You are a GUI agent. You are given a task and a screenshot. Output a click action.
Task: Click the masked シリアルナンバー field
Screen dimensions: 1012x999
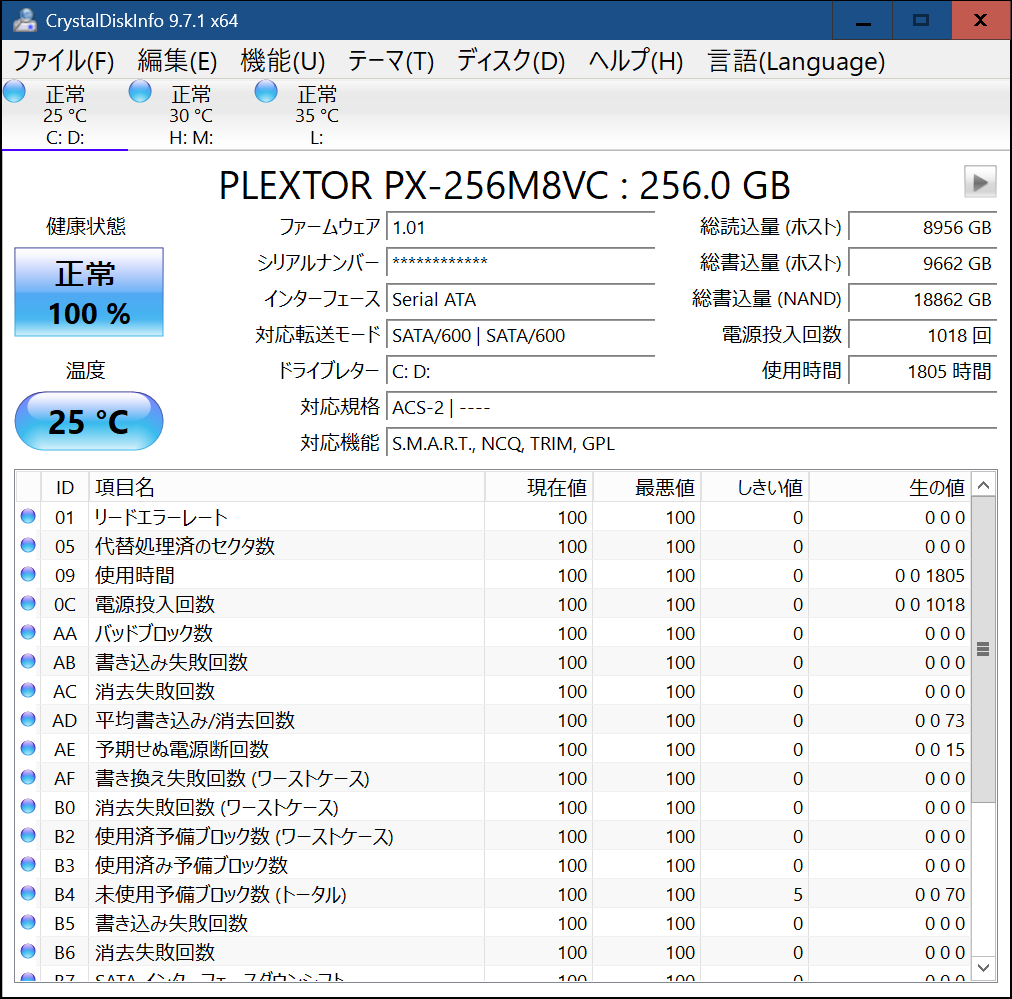pos(520,263)
